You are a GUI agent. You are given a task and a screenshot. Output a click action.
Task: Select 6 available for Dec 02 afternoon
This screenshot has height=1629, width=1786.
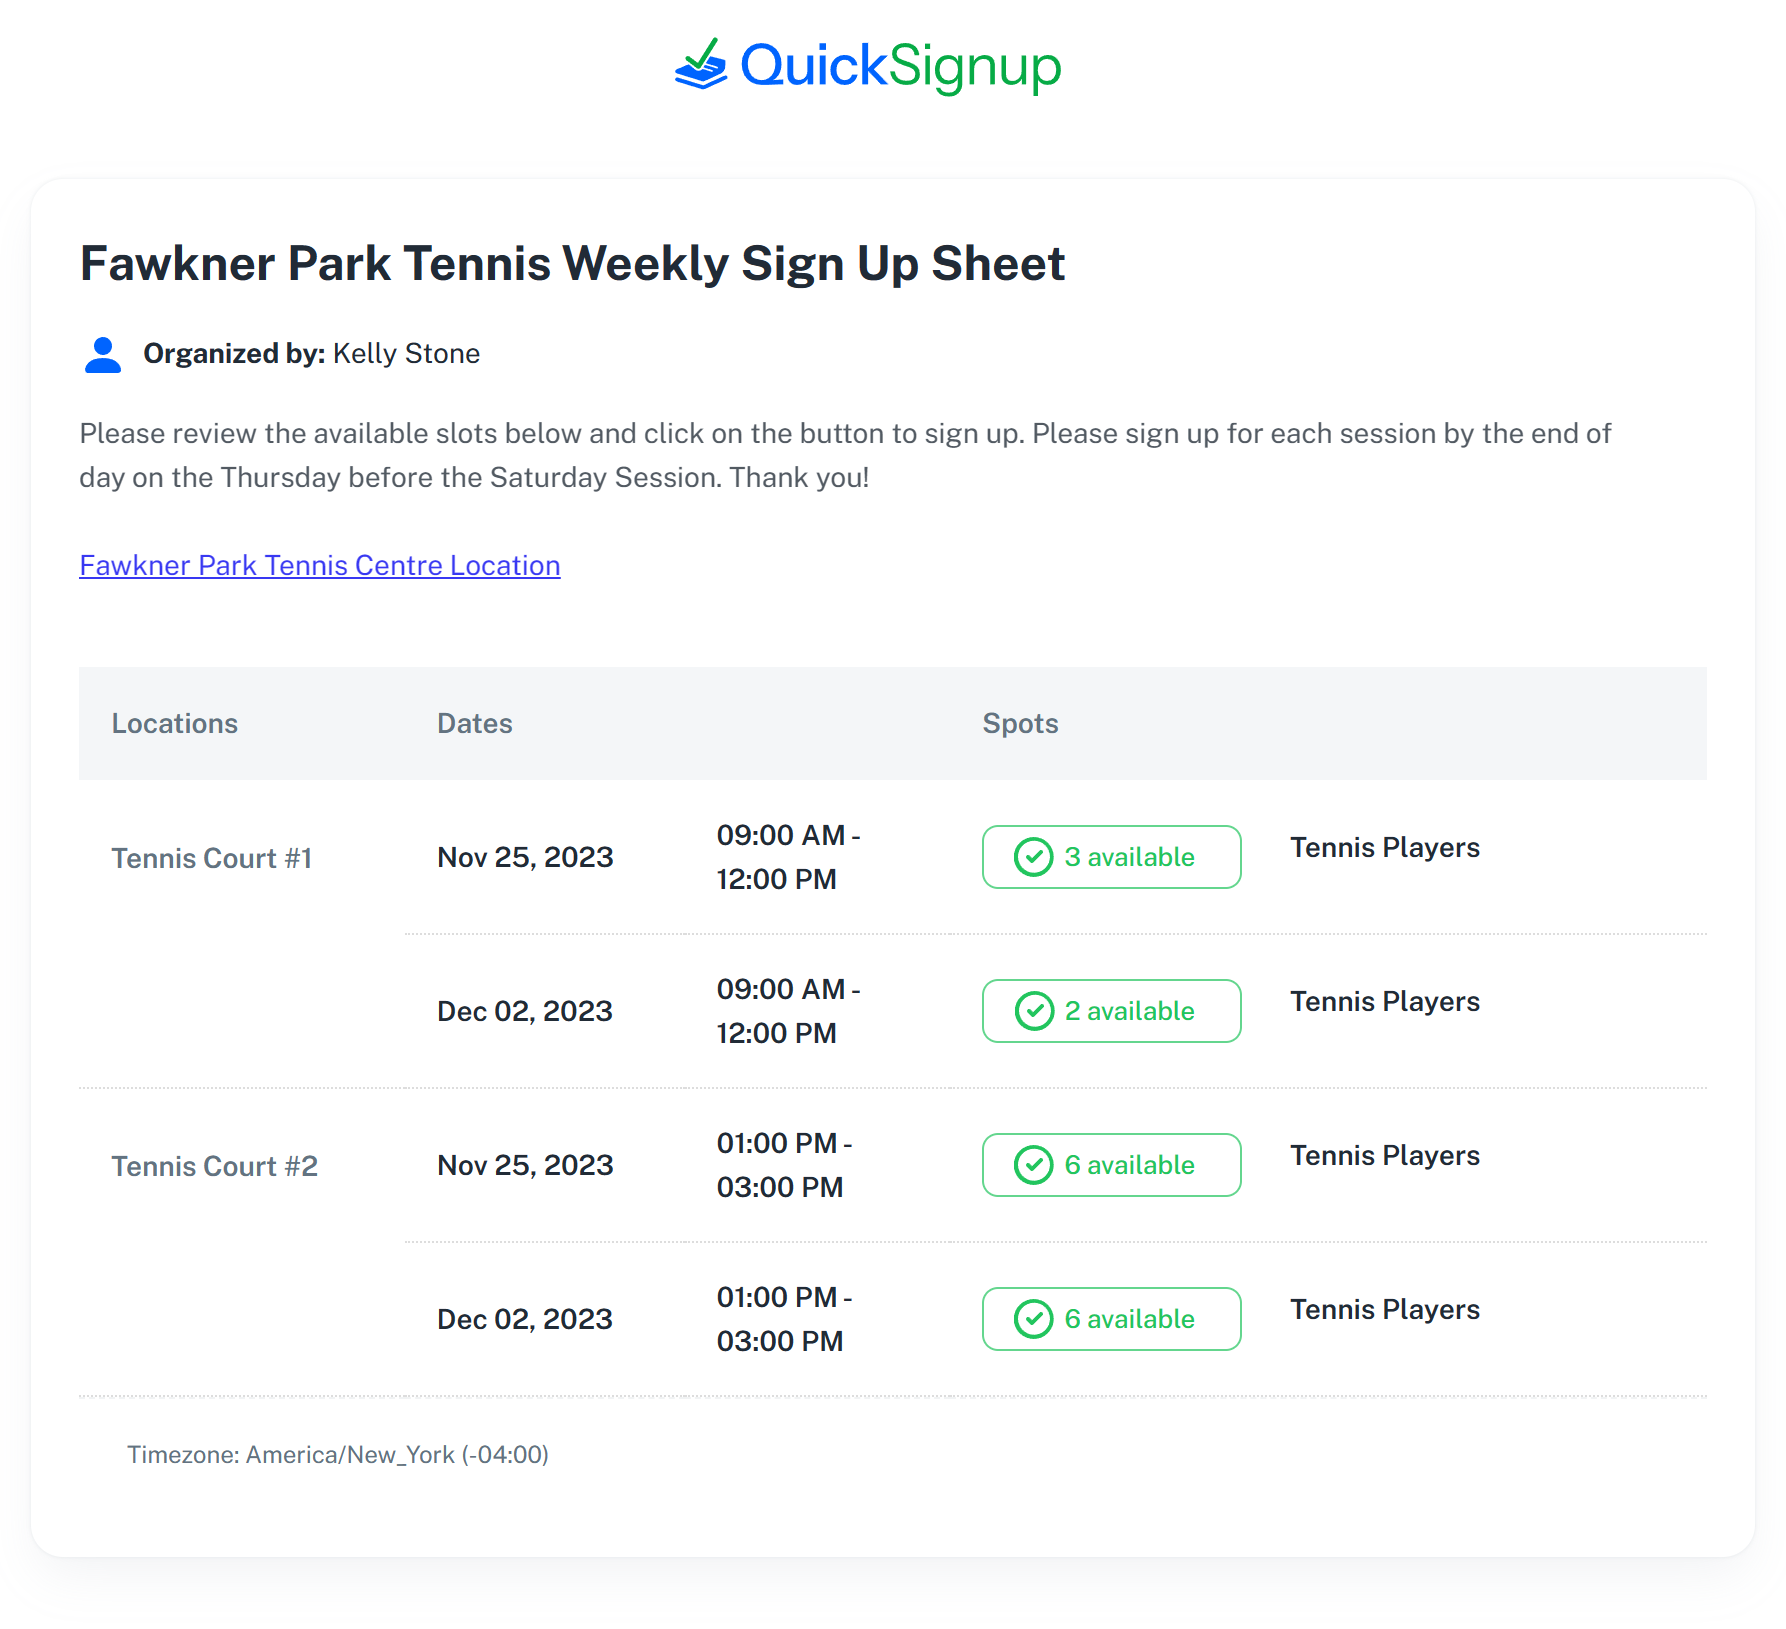(1111, 1319)
